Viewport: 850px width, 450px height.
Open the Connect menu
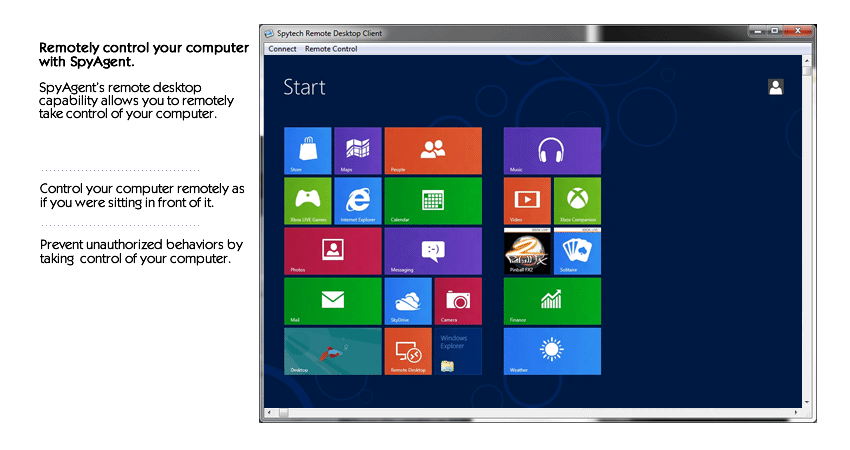(282, 49)
